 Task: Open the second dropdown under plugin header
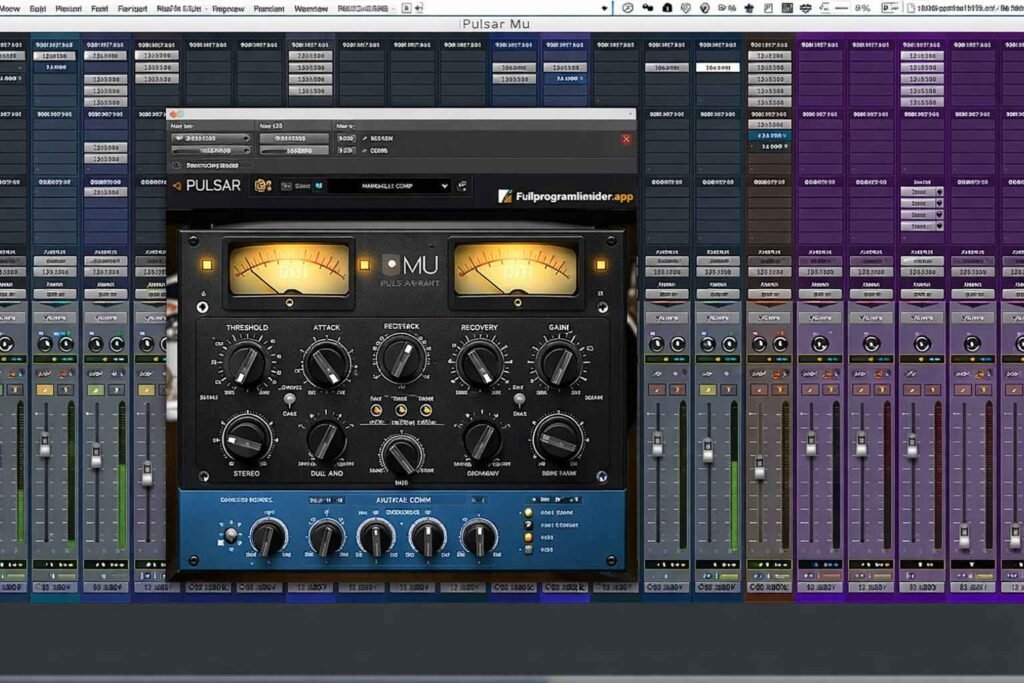[210, 150]
